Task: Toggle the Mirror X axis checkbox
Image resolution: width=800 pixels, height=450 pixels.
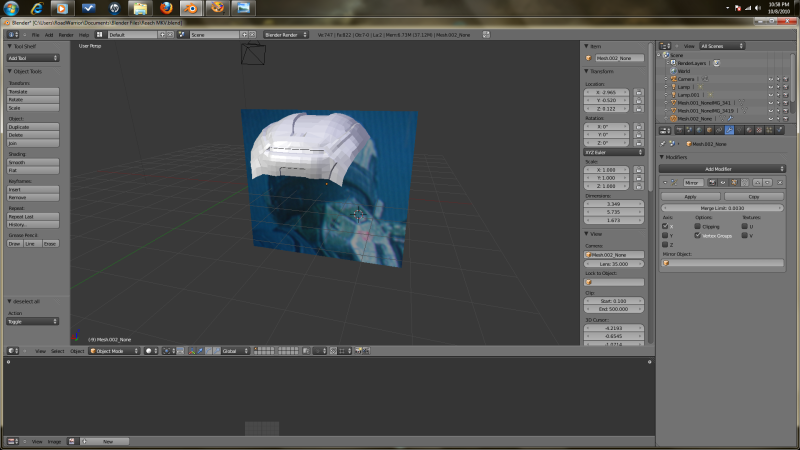Action: click(x=665, y=226)
